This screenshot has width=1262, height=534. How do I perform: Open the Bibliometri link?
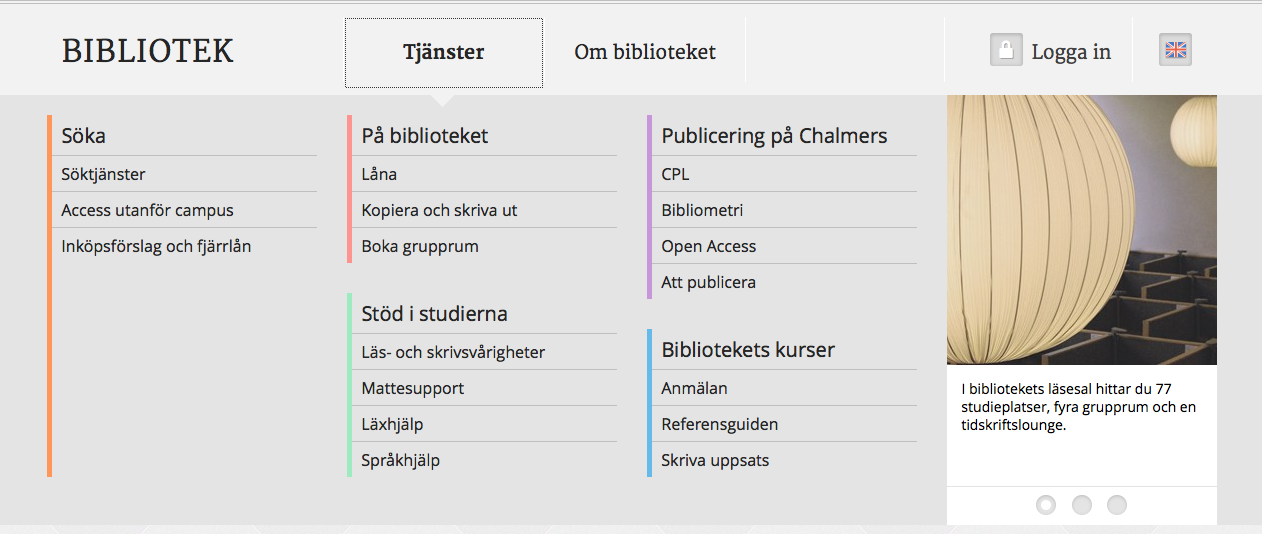pyautogui.click(x=702, y=210)
